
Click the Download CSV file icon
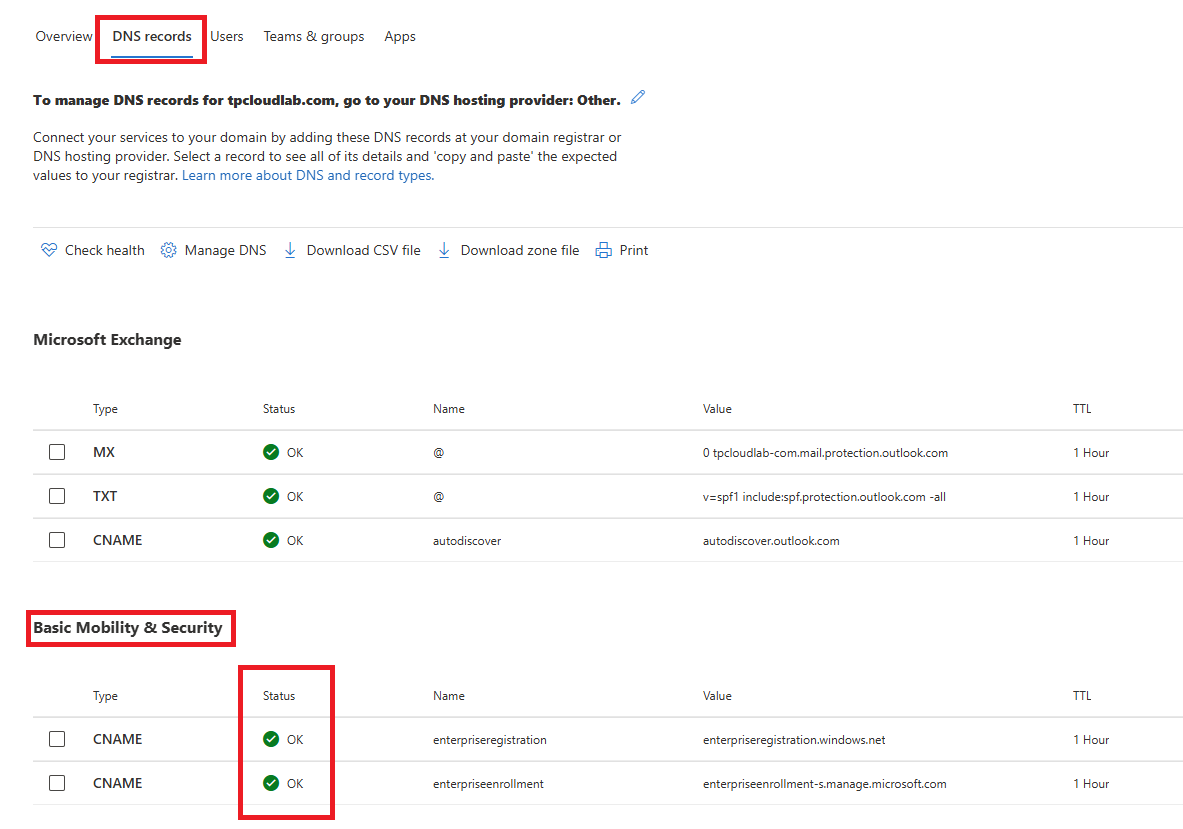(x=290, y=249)
